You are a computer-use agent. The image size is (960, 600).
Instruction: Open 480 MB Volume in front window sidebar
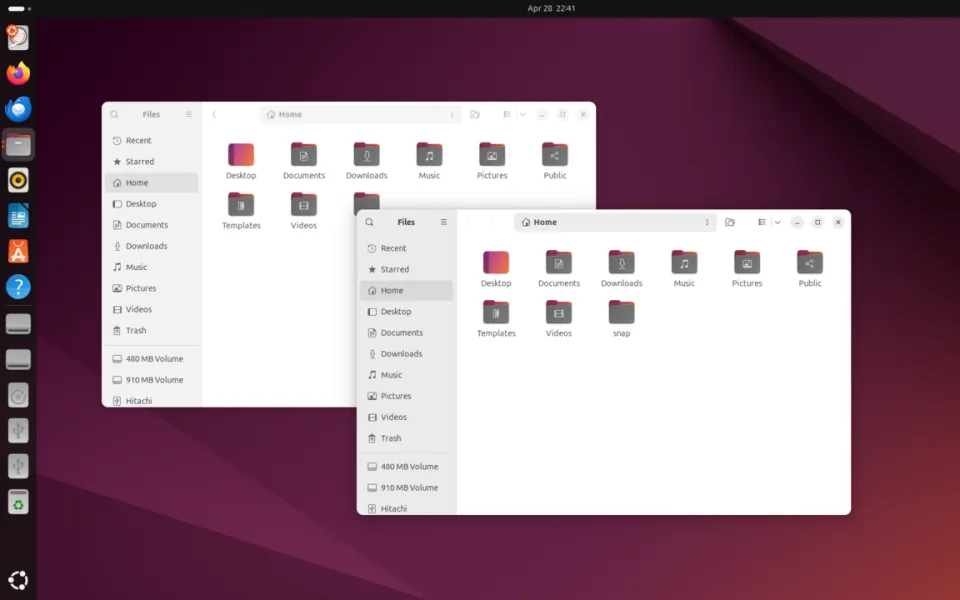(x=407, y=467)
